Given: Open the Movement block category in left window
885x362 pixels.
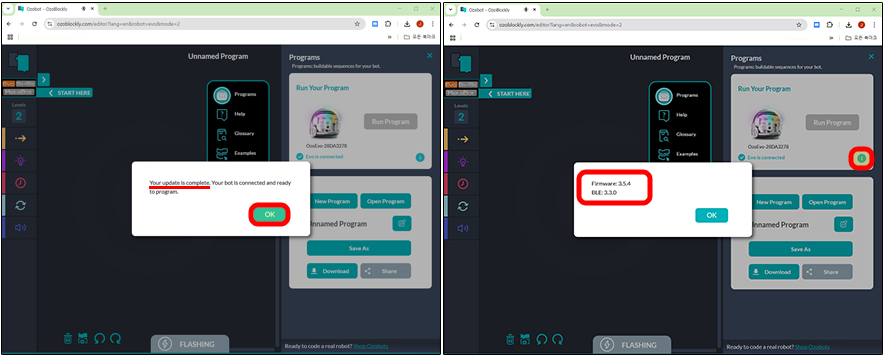Looking at the screenshot, I should pyautogui.click(x=20, y=138).
